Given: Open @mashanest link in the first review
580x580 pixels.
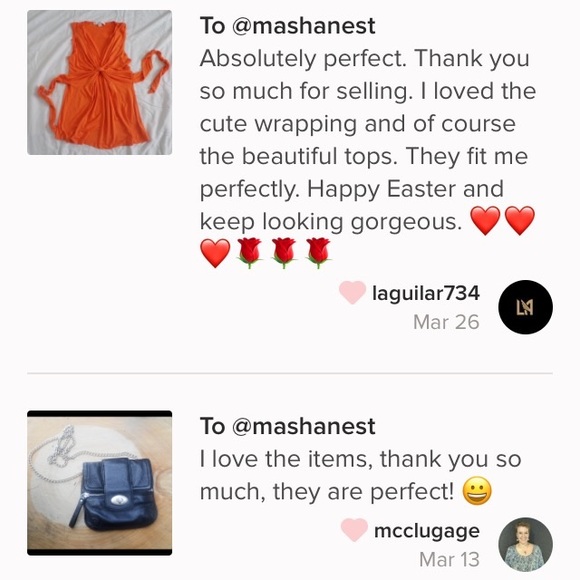Looking at the screenshot, I should (x=303, y=26).
